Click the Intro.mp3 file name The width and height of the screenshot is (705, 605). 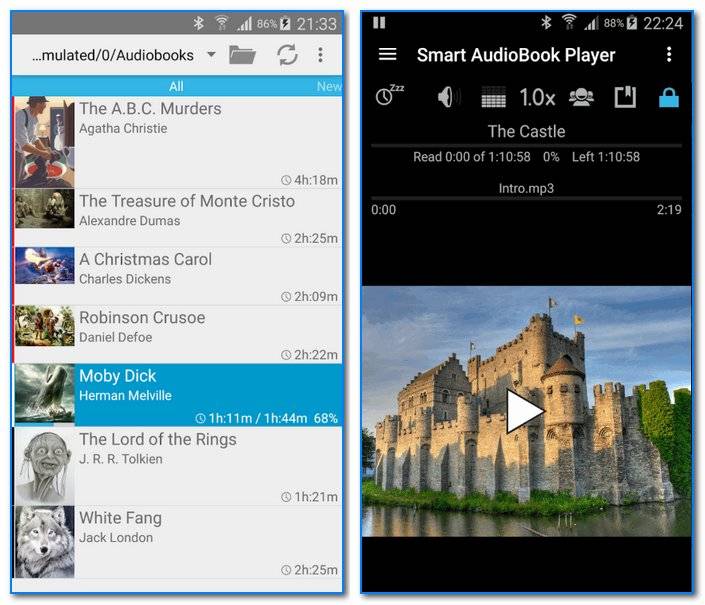tap(526, 188)
